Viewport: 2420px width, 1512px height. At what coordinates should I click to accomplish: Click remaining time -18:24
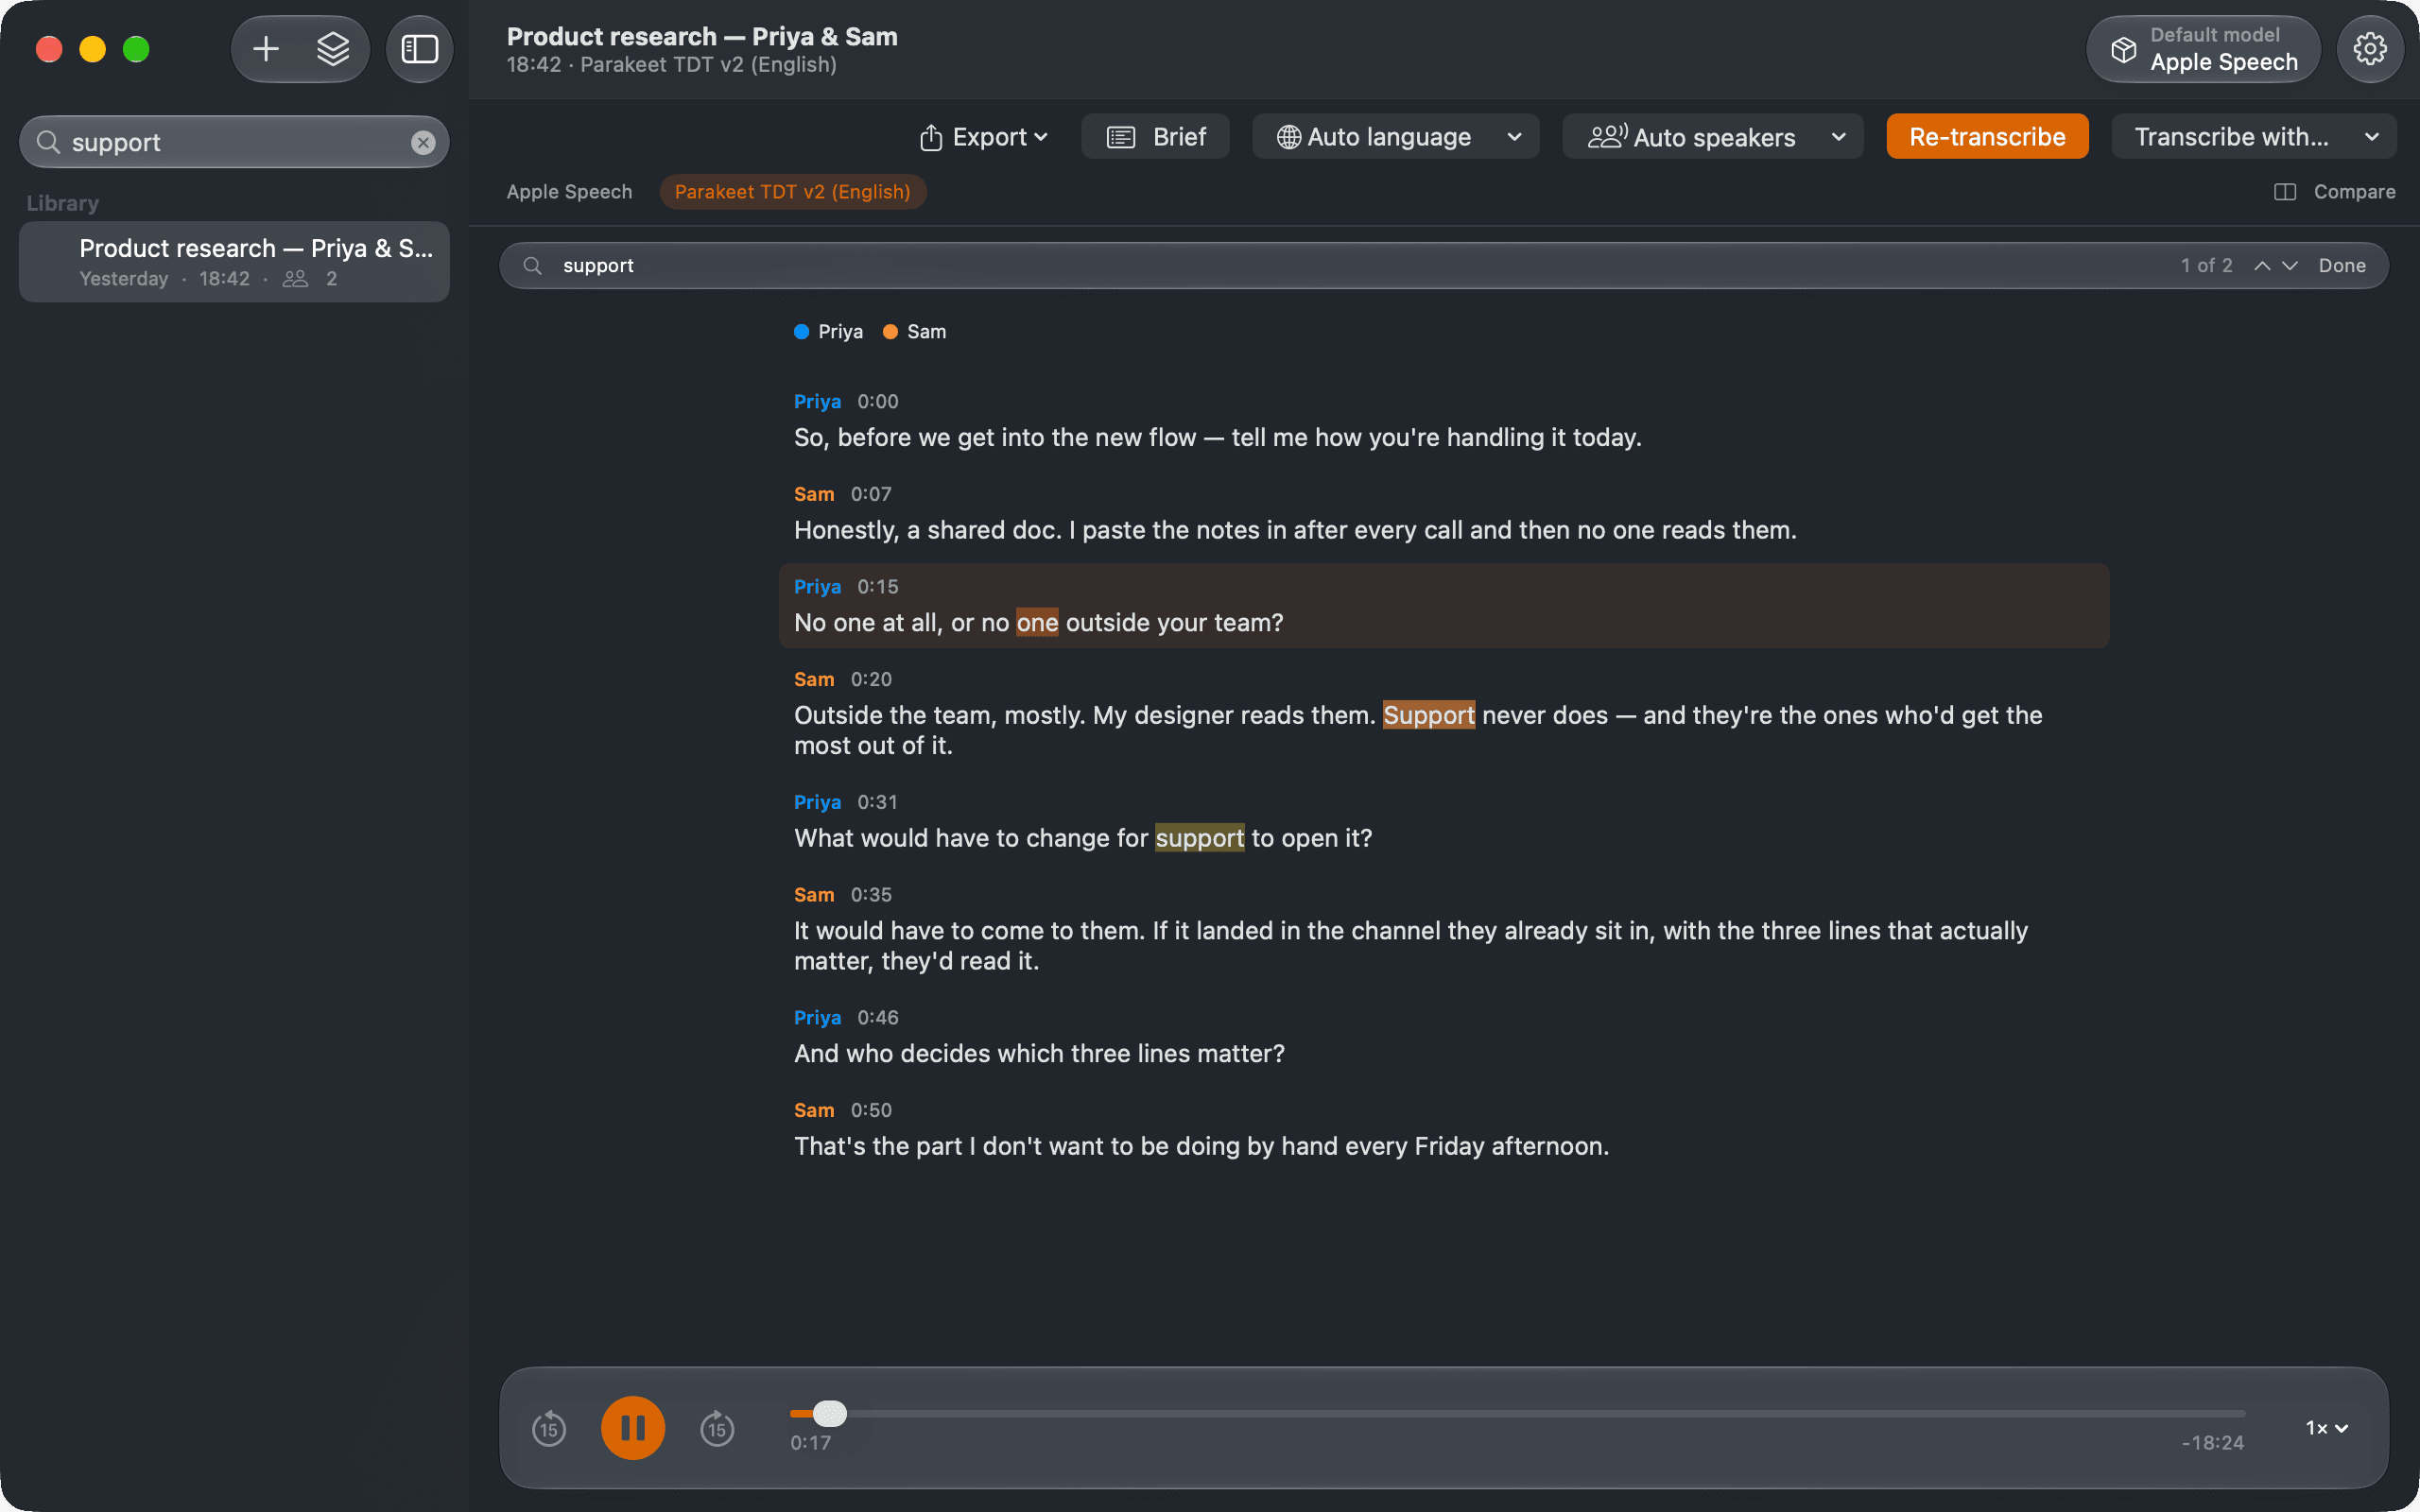point(2212,1443)
